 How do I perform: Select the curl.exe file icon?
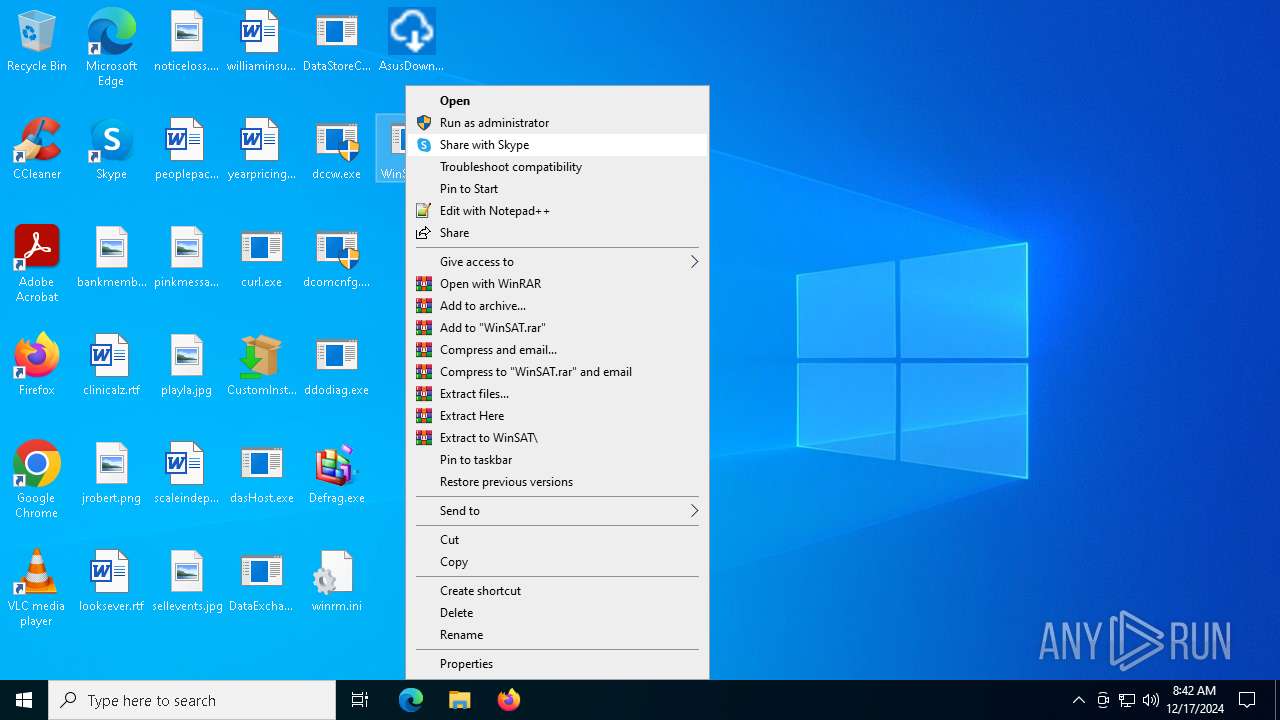[x=261, y=257]
